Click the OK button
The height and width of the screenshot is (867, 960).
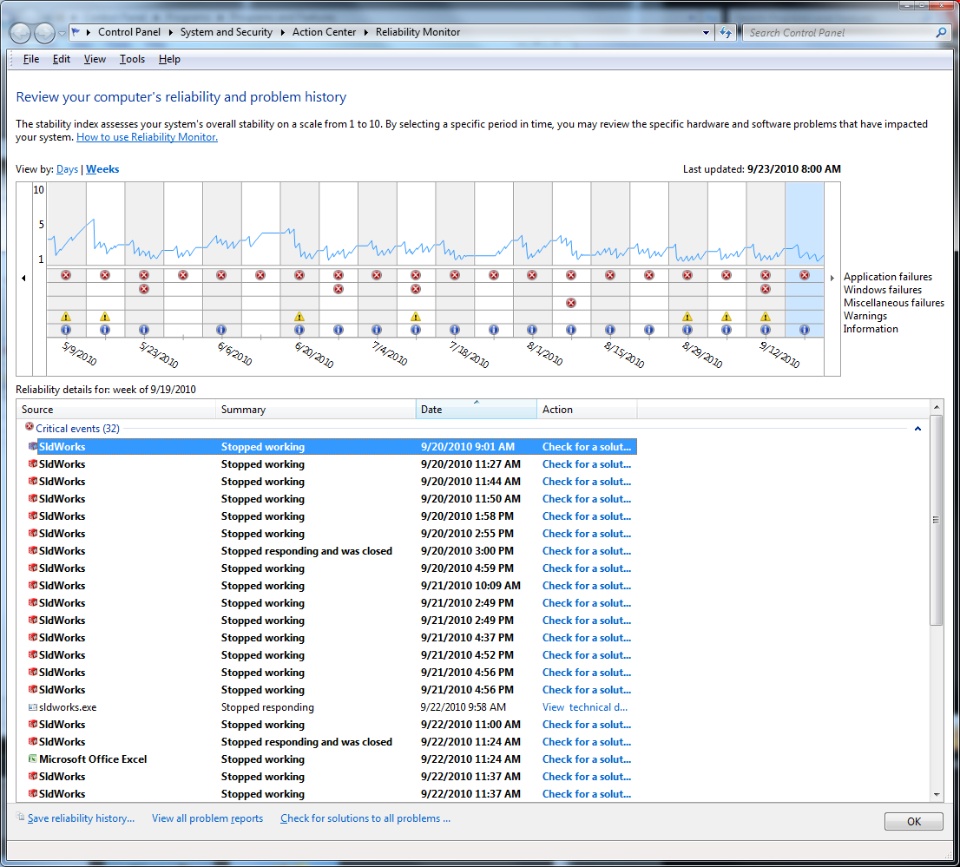913,822
